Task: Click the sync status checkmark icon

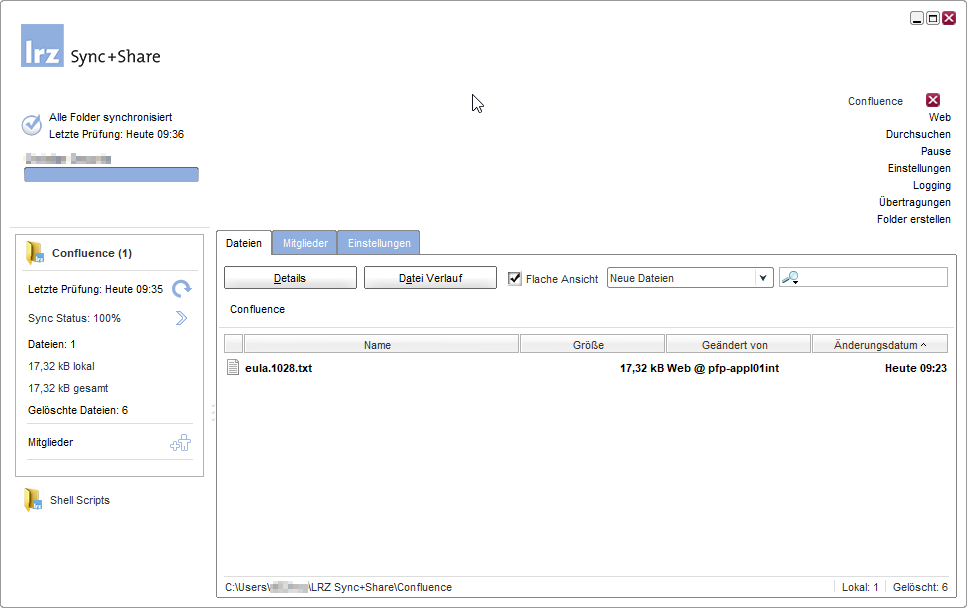Action: point(32,125)
